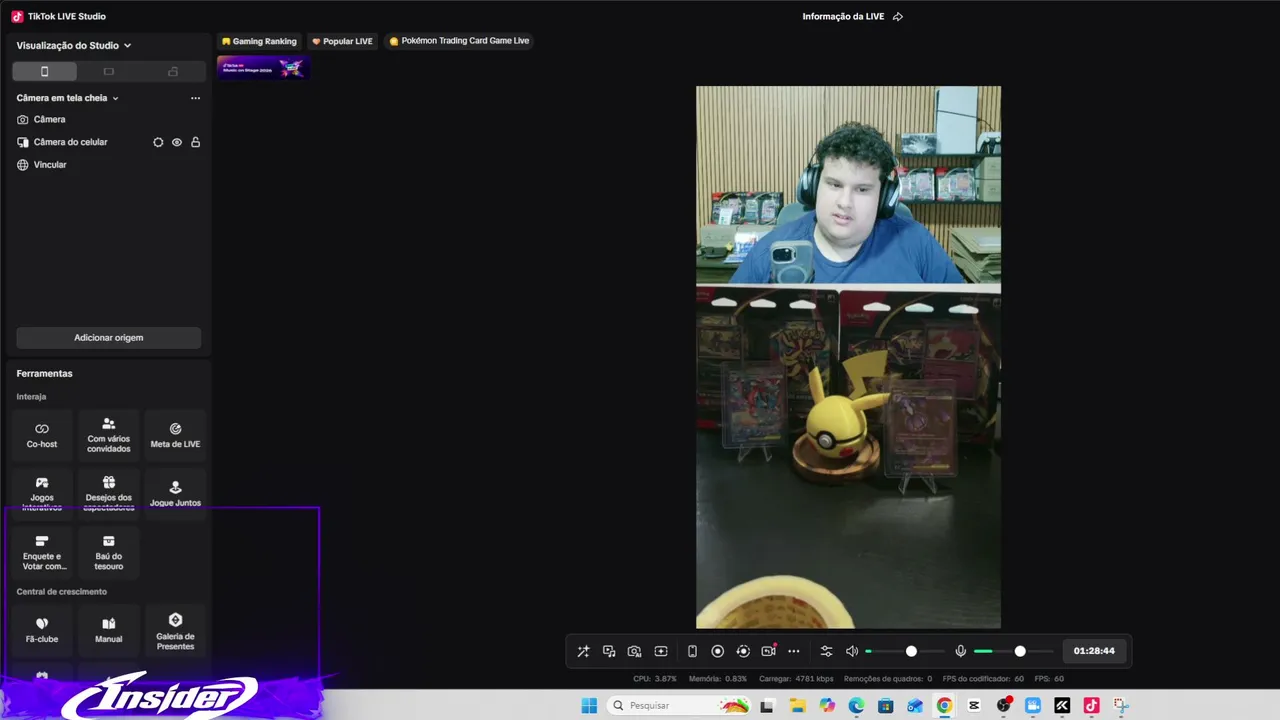This screenshot has height=720, width=1280.
Task: Mute the microphone
Action: (x=961, y=651)
